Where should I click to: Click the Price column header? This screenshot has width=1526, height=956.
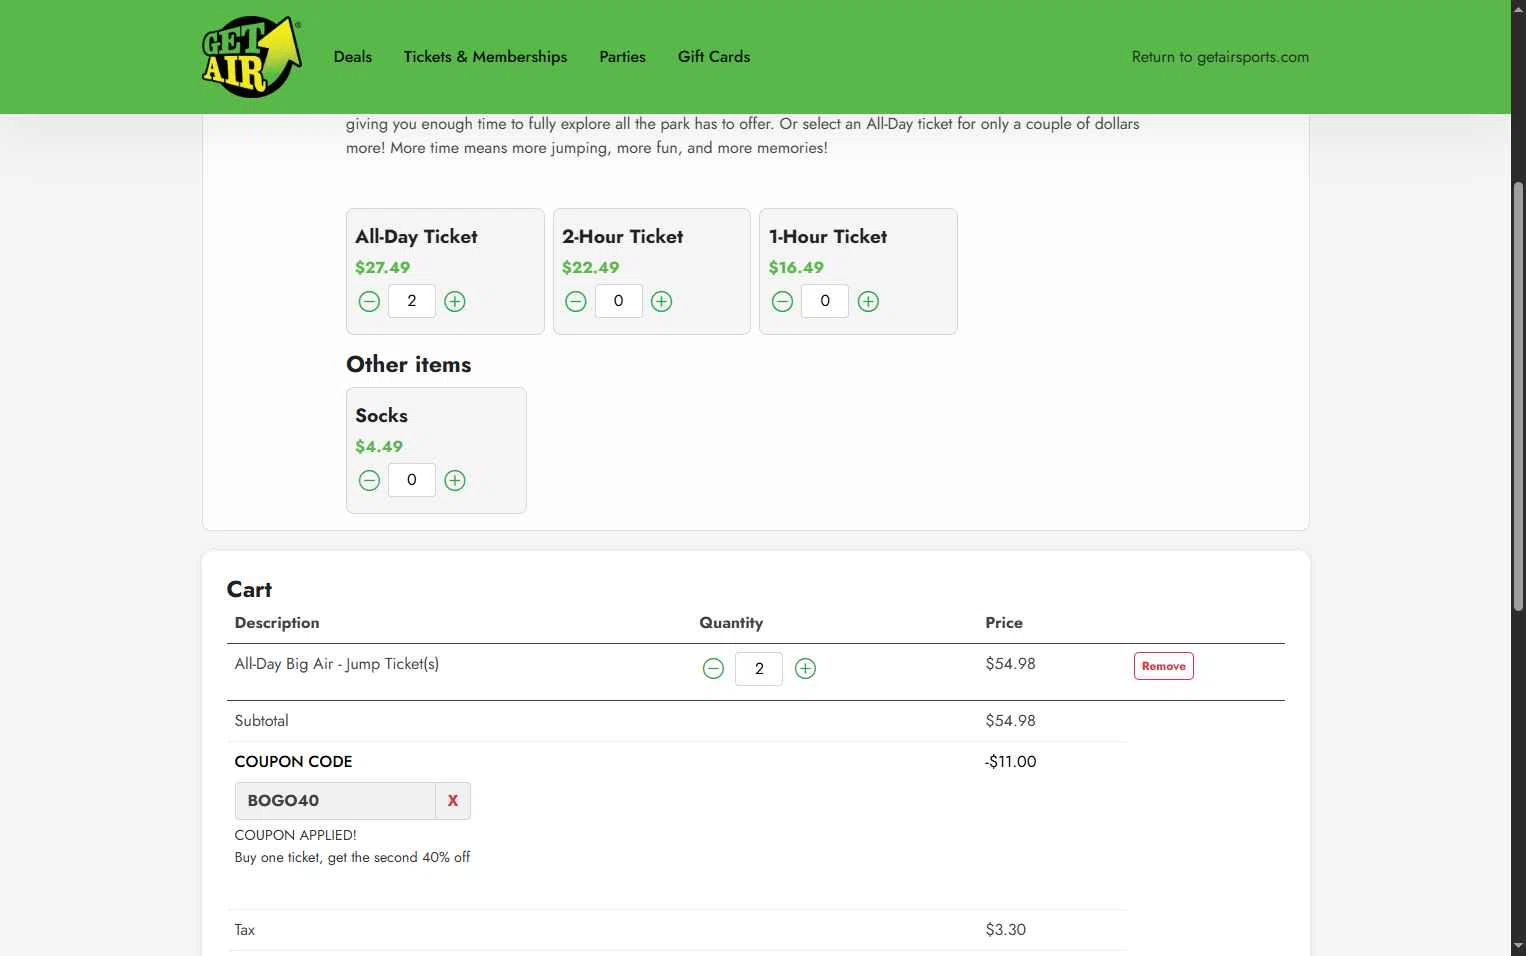coord(1004,623)
